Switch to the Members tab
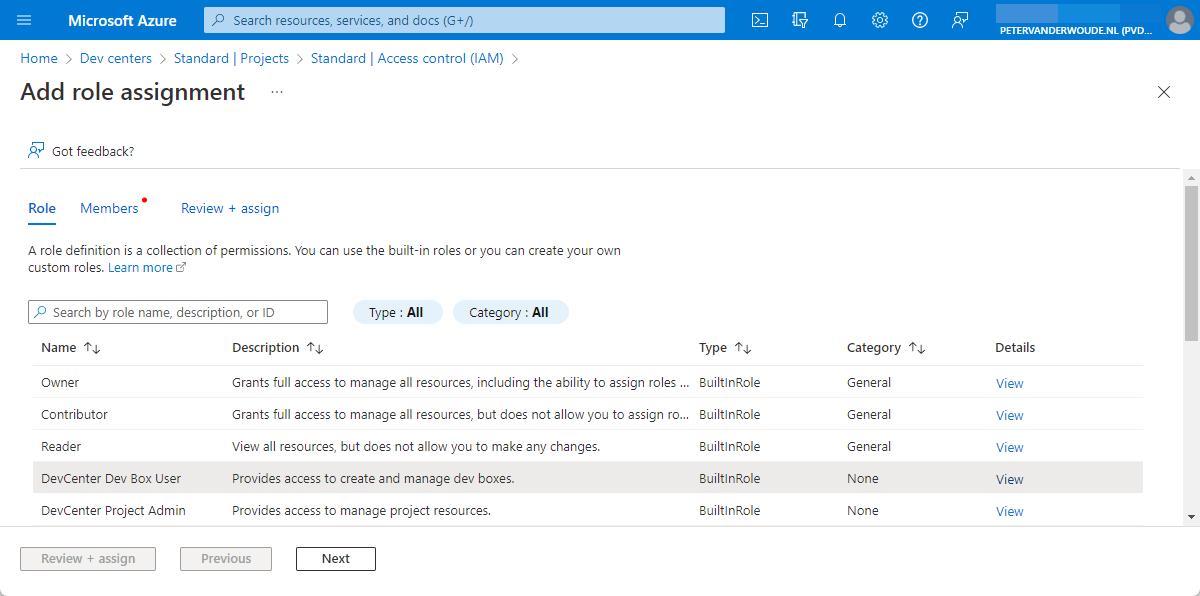The height and width of the screenshot is (596, 1200). [x=109, y=208]
